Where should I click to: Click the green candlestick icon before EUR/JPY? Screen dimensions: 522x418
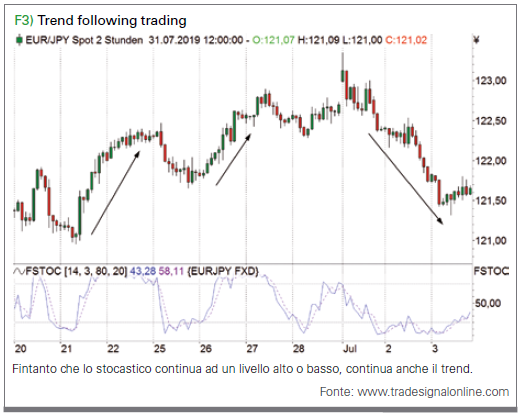coord(19,40)
